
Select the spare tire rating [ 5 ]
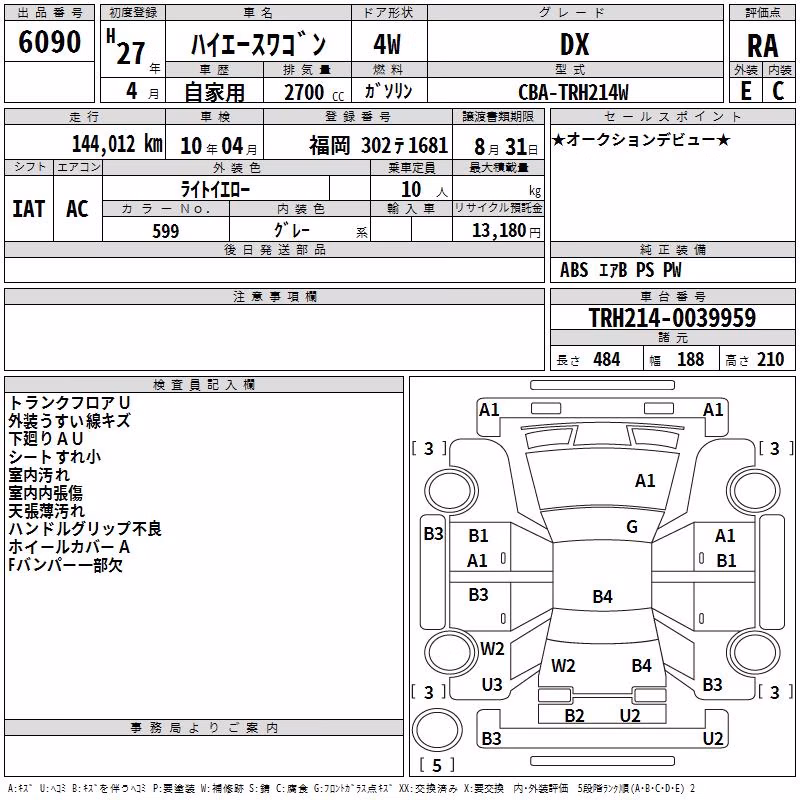tap(437, 765)
